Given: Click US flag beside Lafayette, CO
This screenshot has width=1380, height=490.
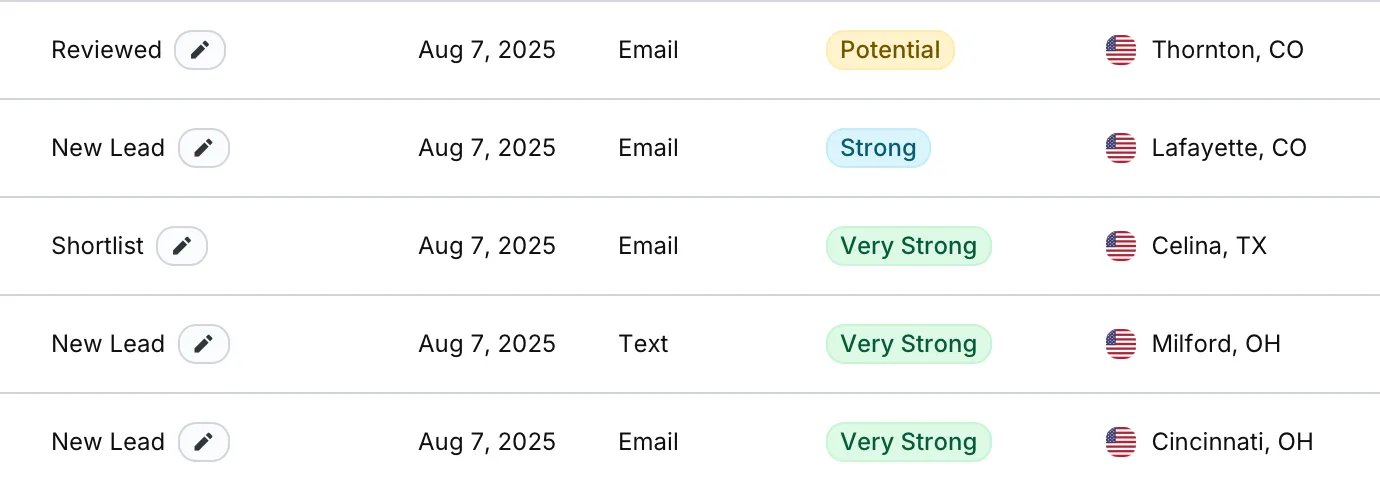Looking at the screenshot, I should pos(1121,148).
